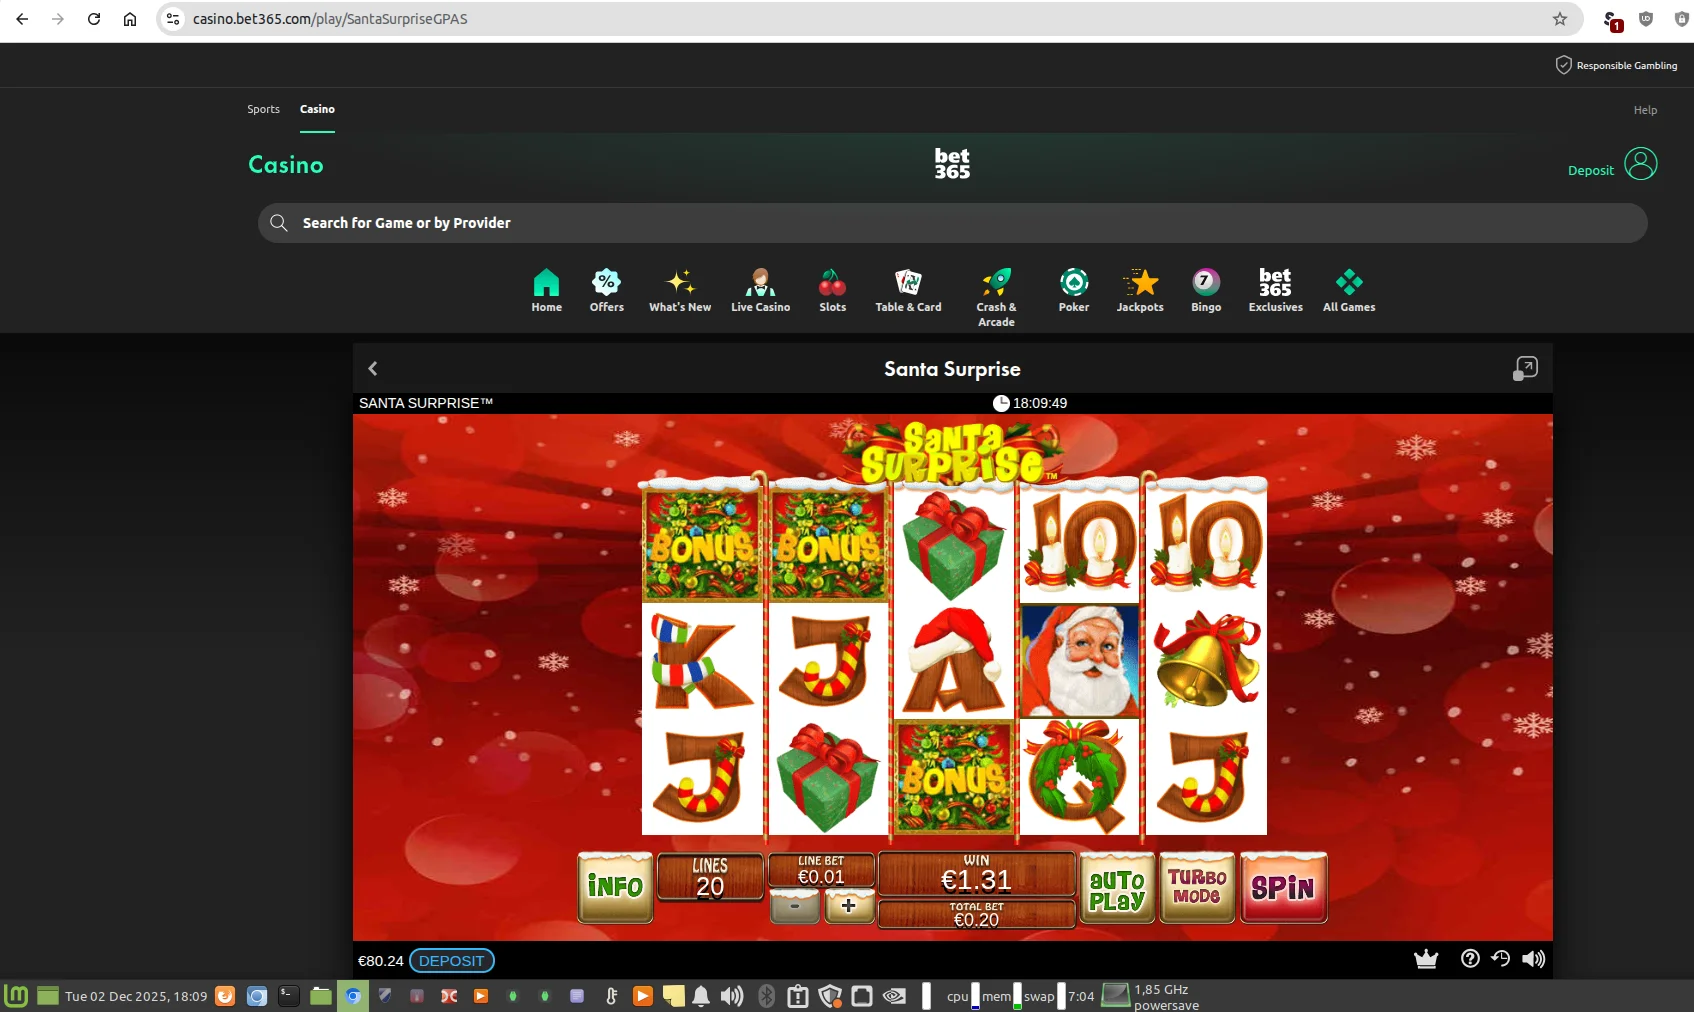
Task: Open the Crash & Arcade category
Action: point(996,297)
